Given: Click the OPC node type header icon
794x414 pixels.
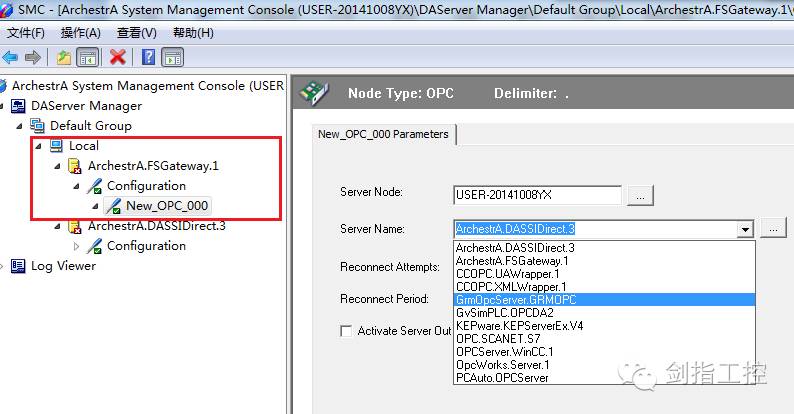Looking at the screenshot, I should click(313, 93).
